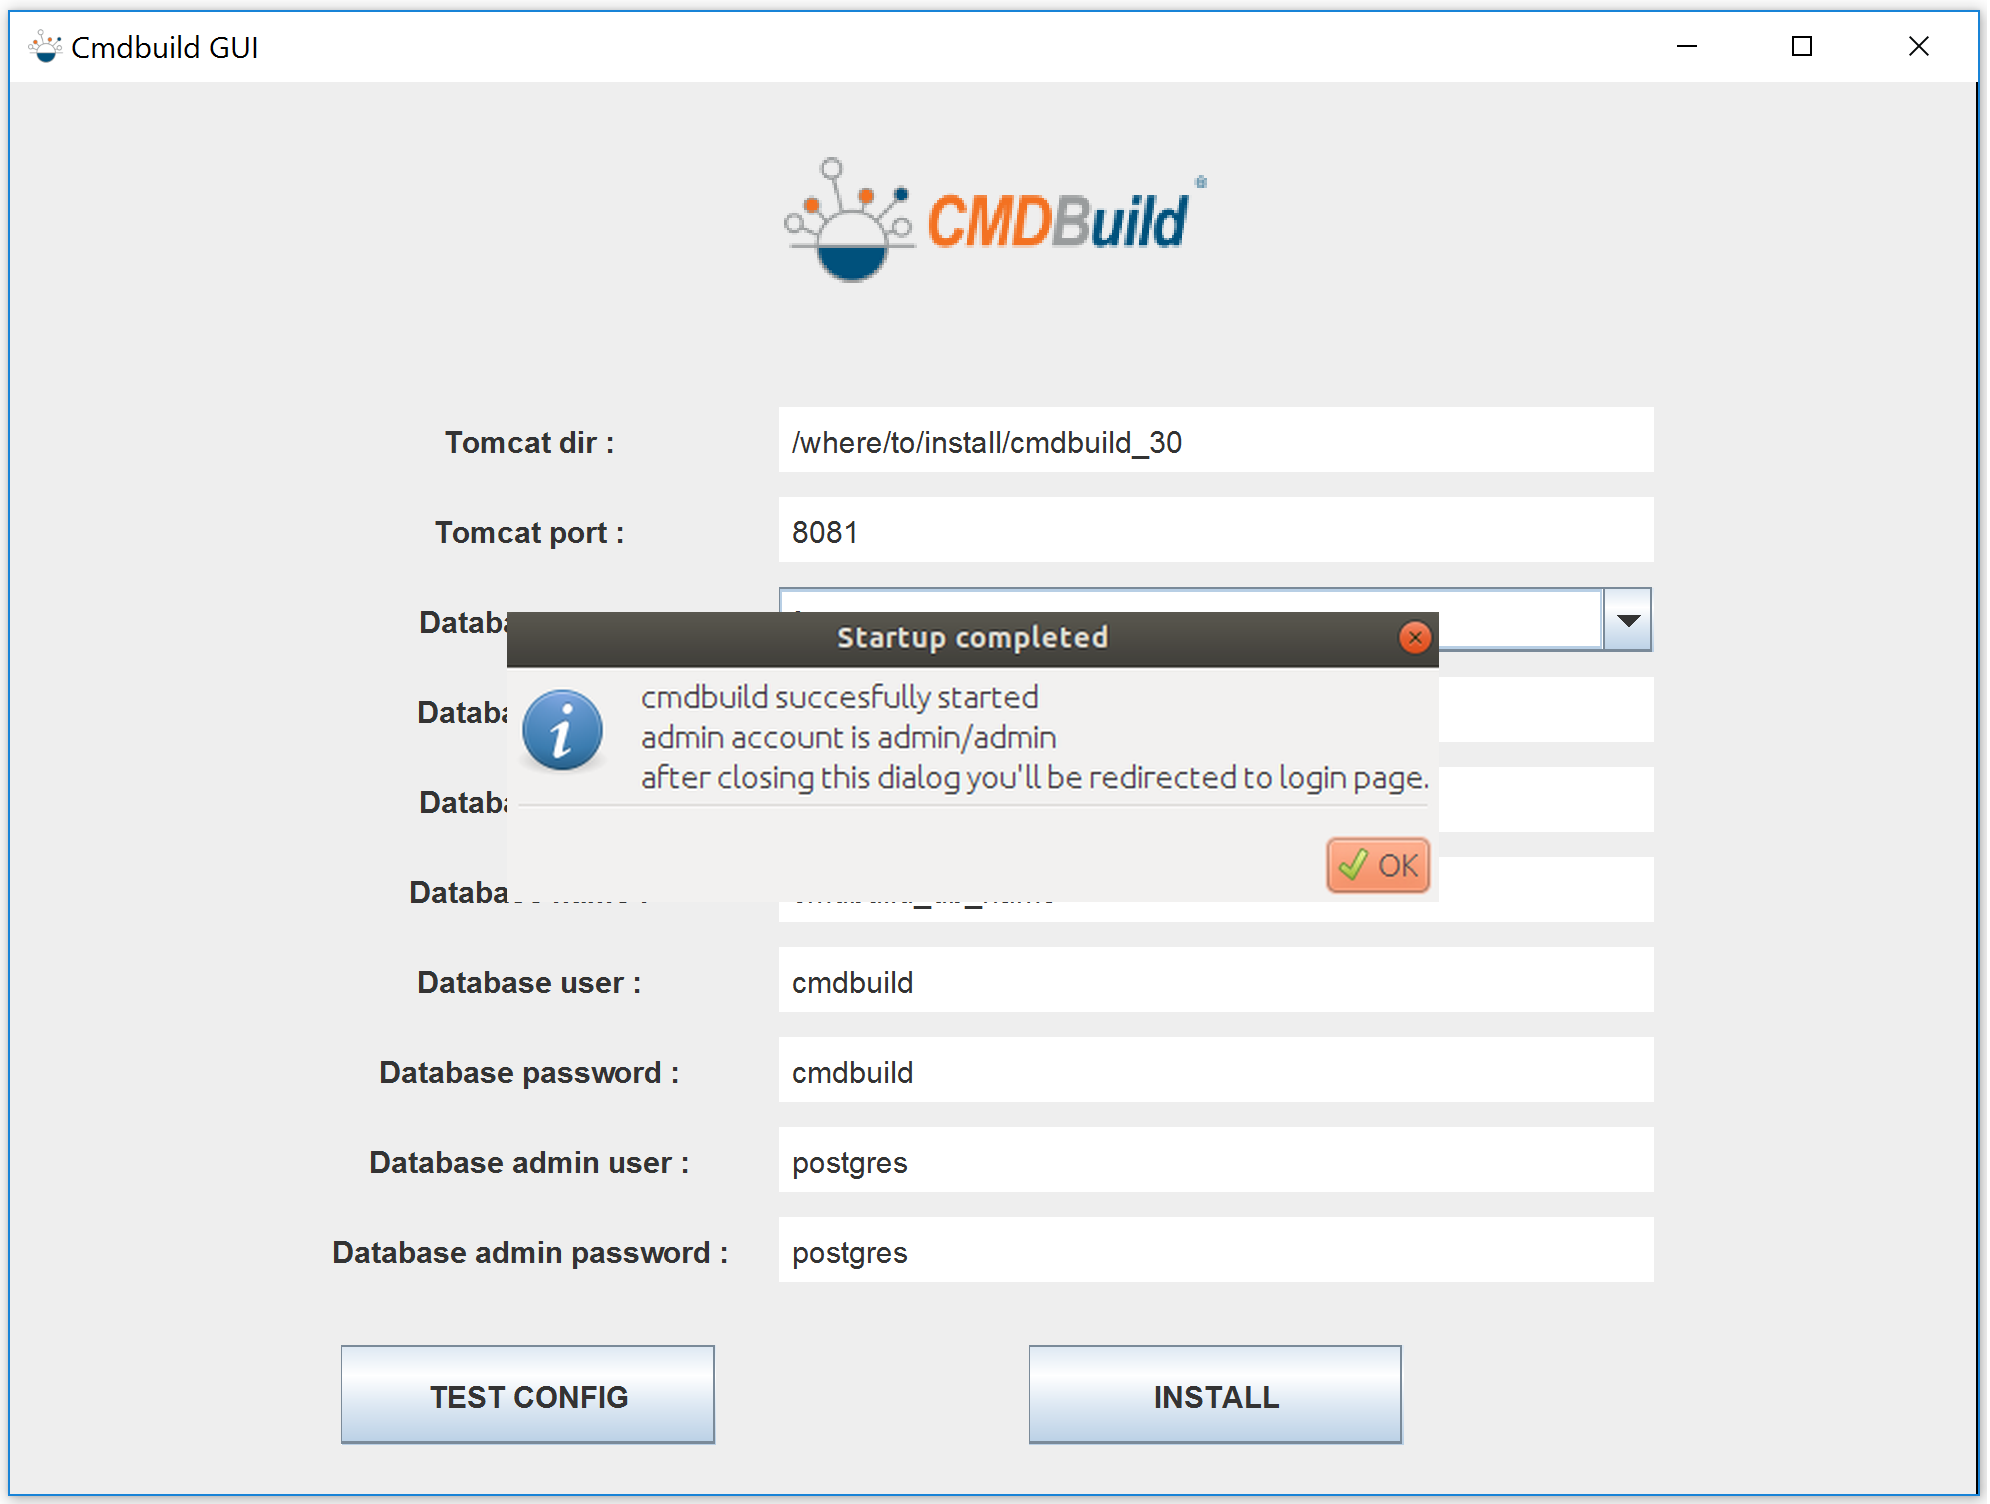Close the Startup completed dialog
Screen dimensions: 1990x1504
(x=1414, y=638)
